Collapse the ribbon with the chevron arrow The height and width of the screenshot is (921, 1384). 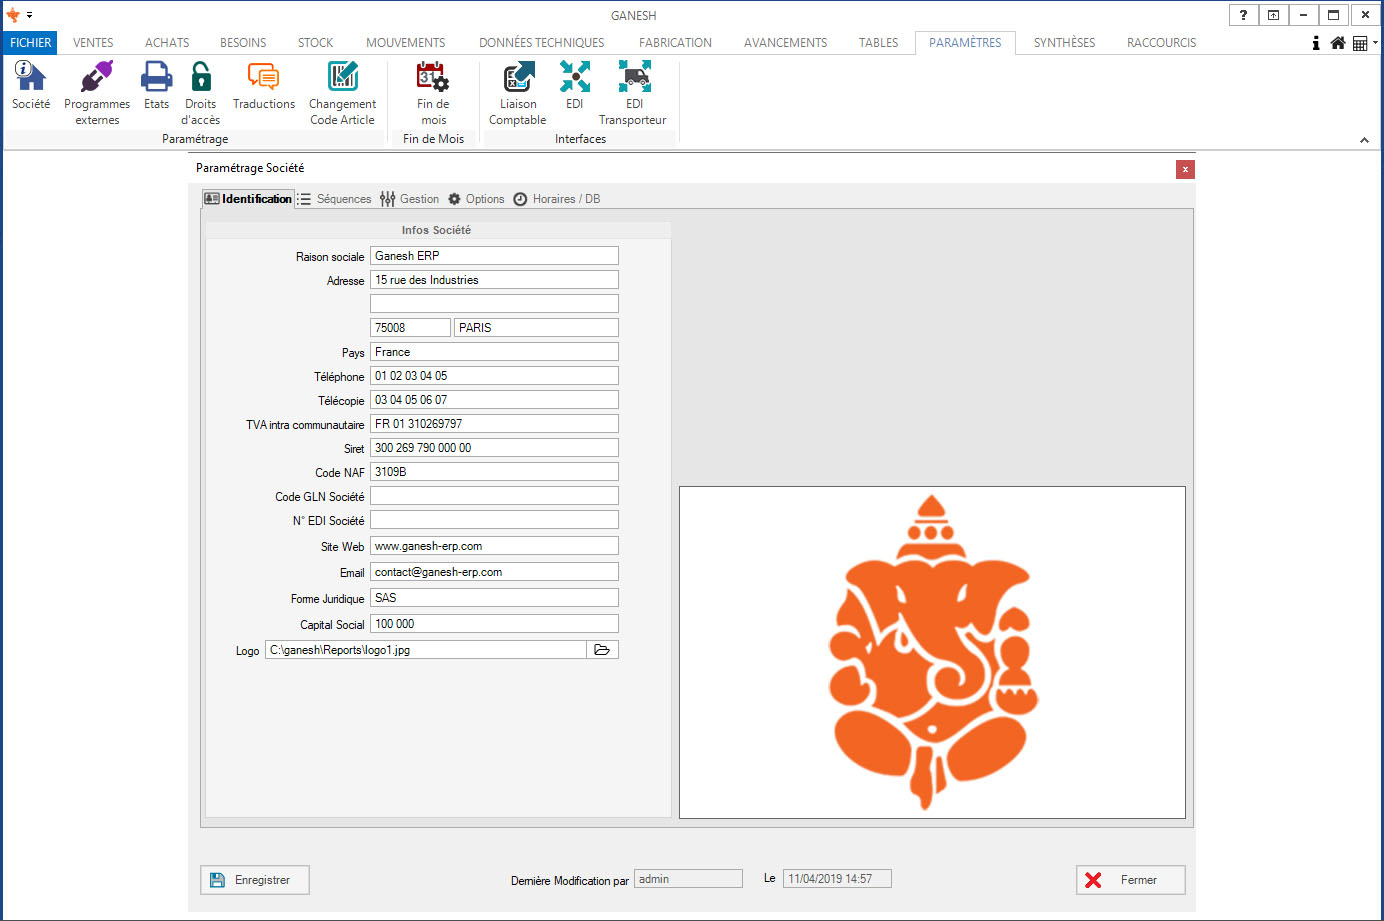click(x=1364, y=140)
